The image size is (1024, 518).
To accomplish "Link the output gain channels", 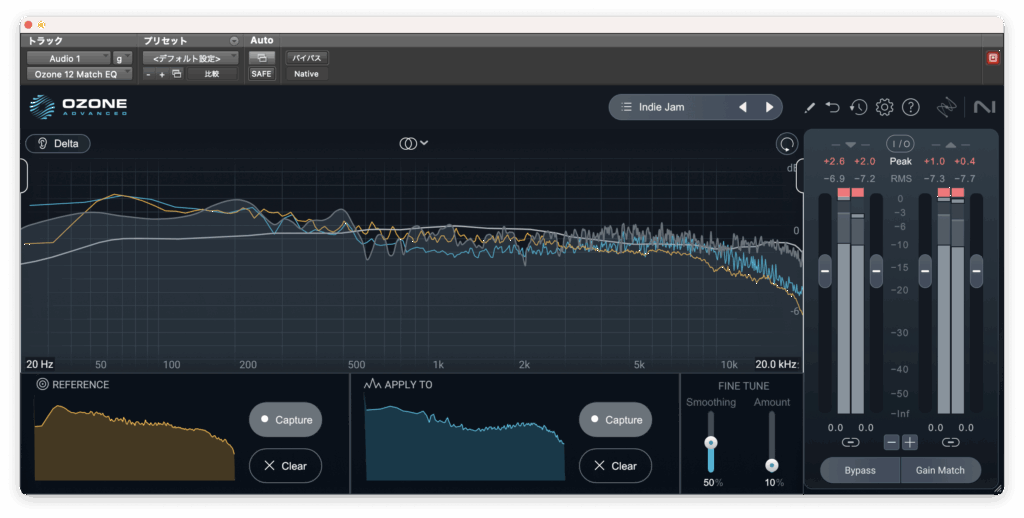I will [x=950, y=442].
